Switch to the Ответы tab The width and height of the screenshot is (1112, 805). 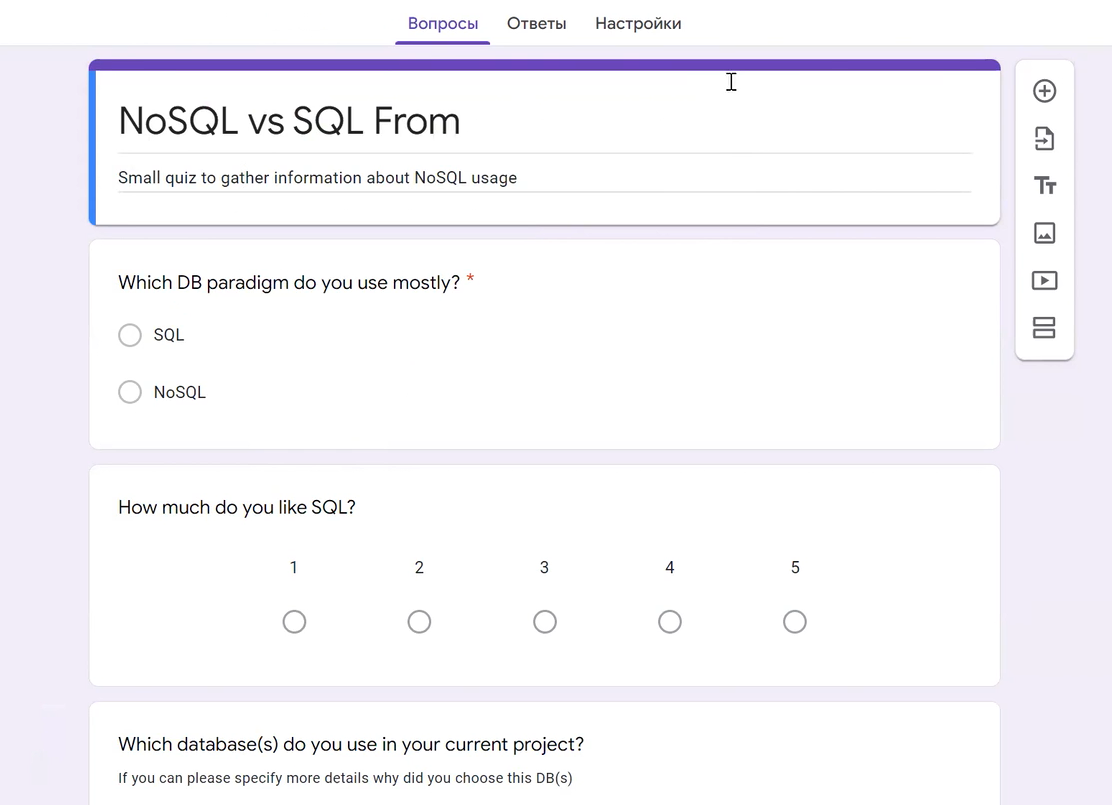pos(536,23)
